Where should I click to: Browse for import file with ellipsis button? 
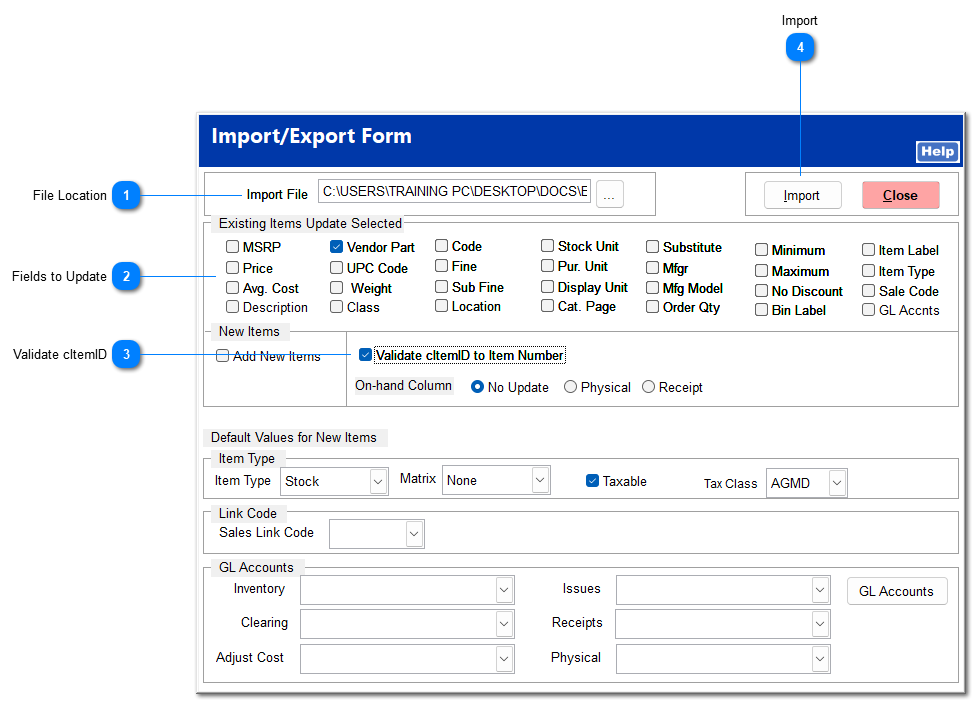[609, 195]
